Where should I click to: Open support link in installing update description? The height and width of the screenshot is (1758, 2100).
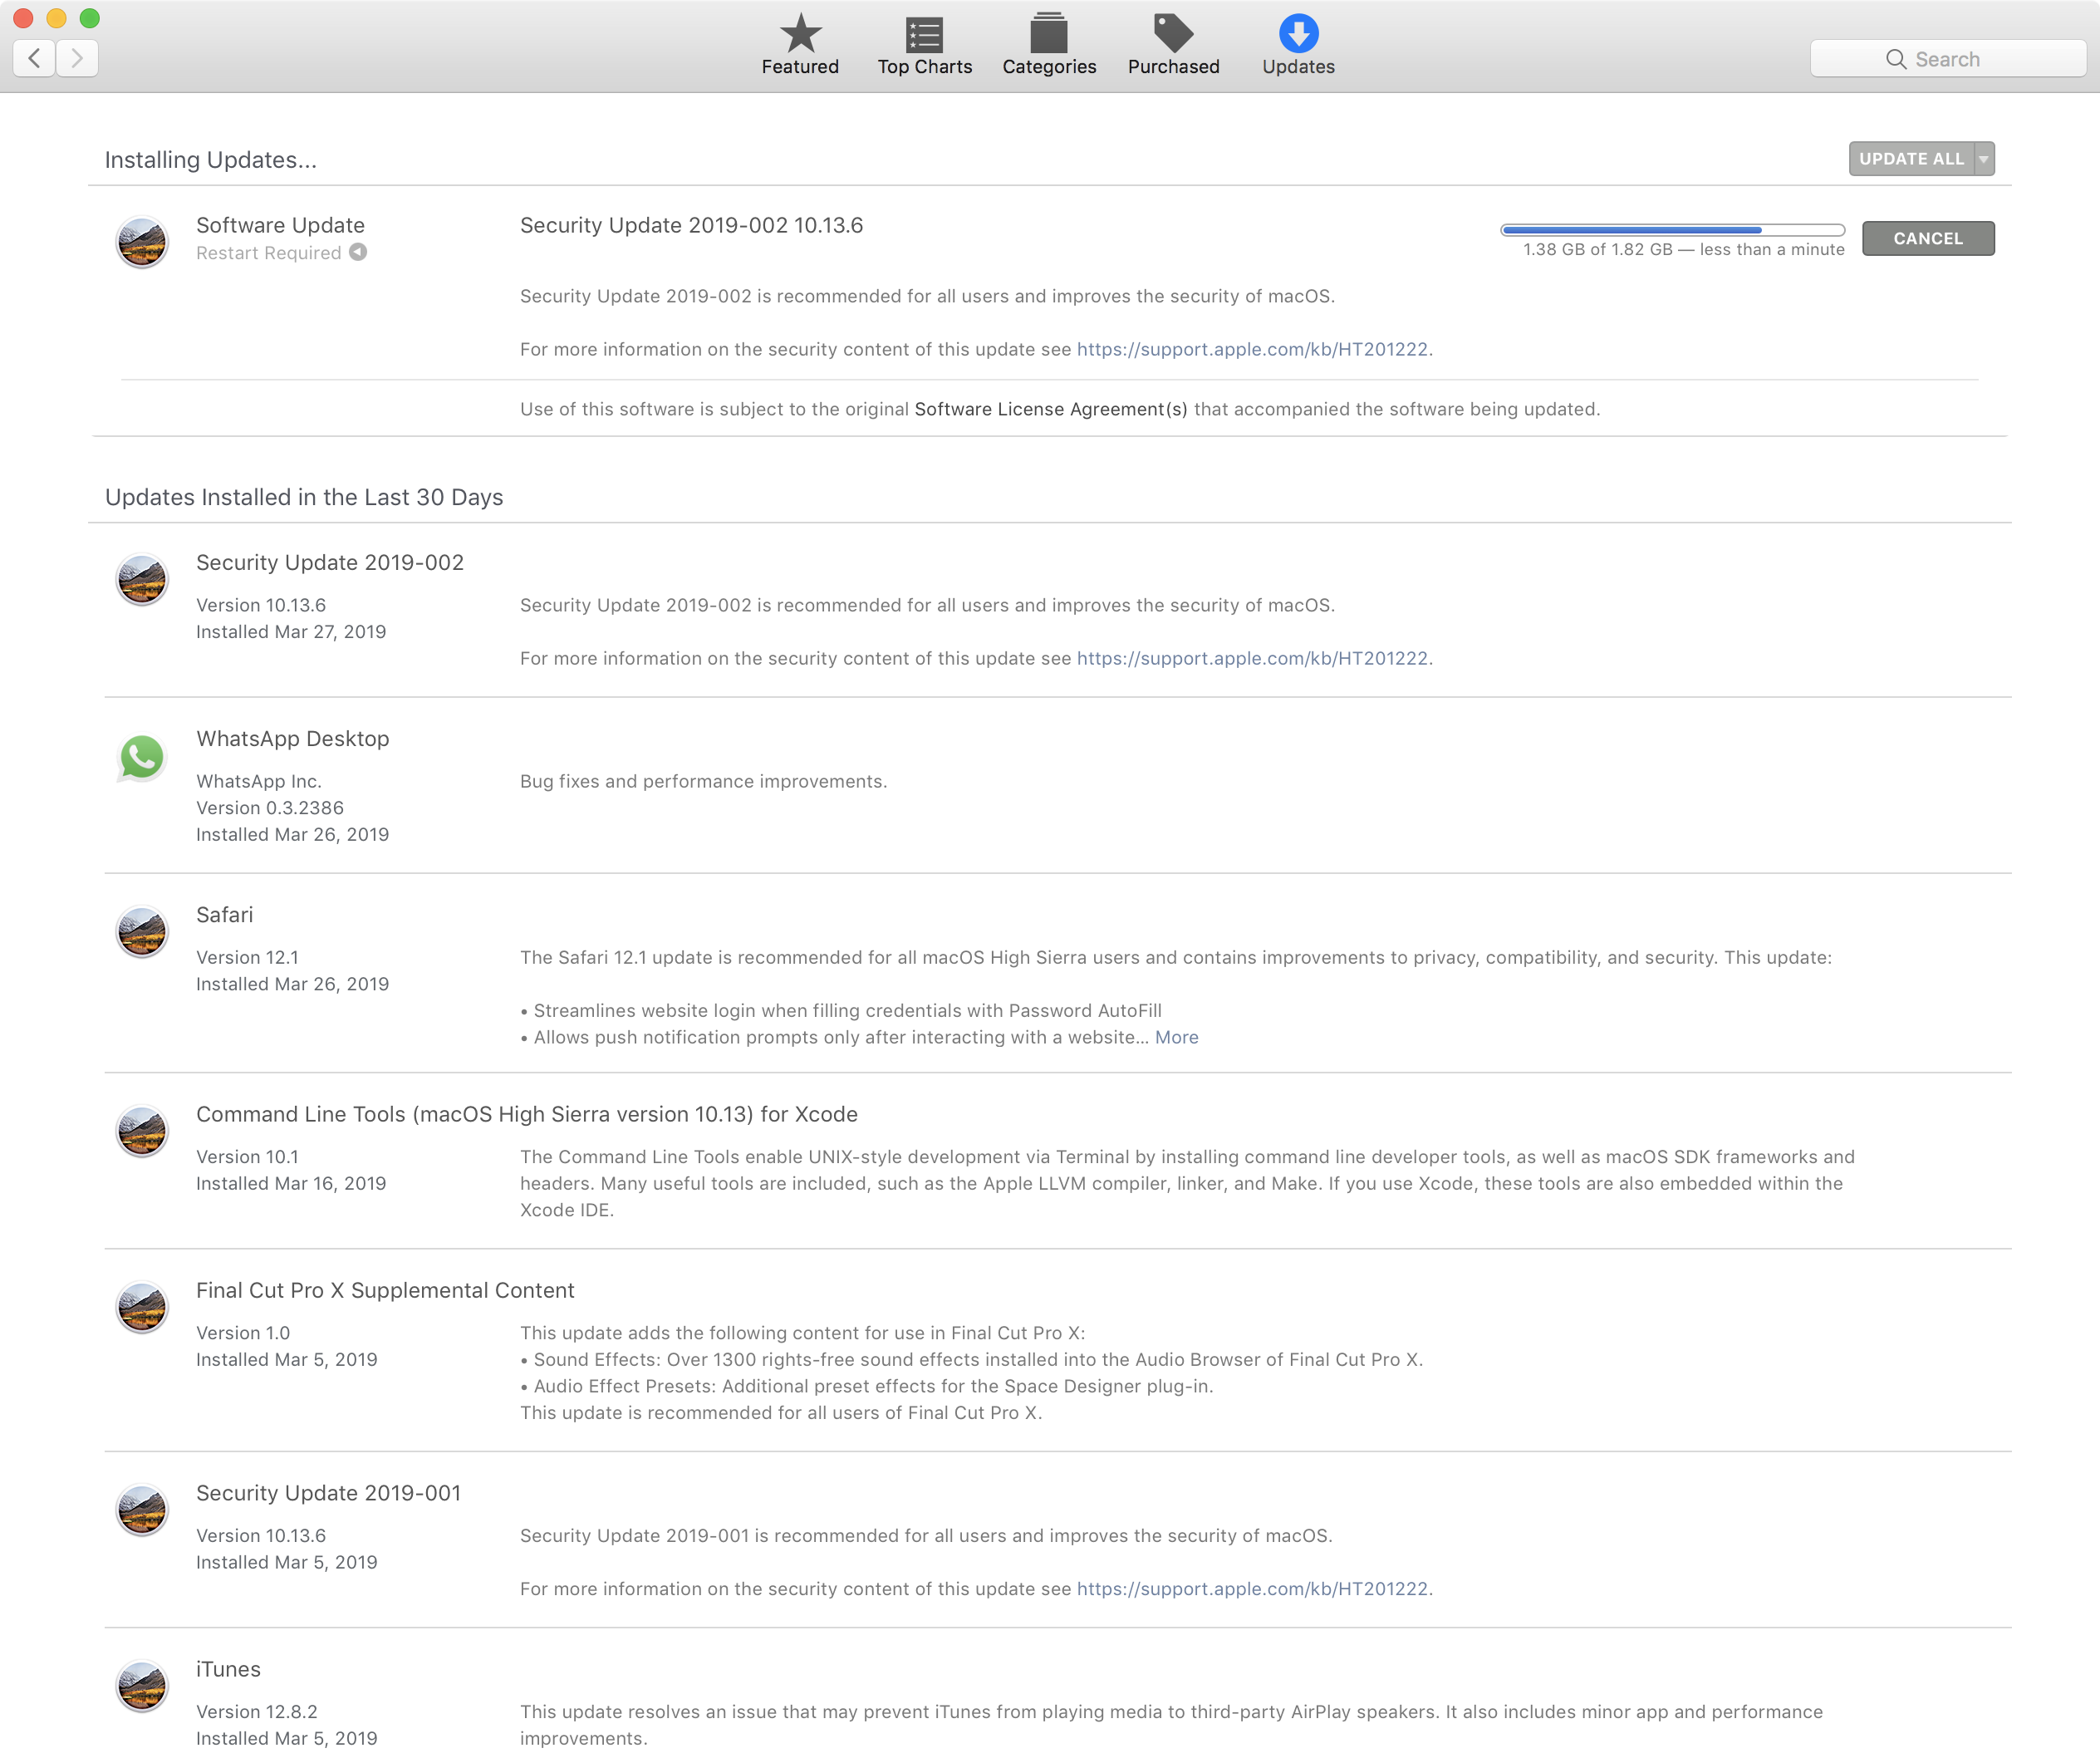(x=1252, y=349)
